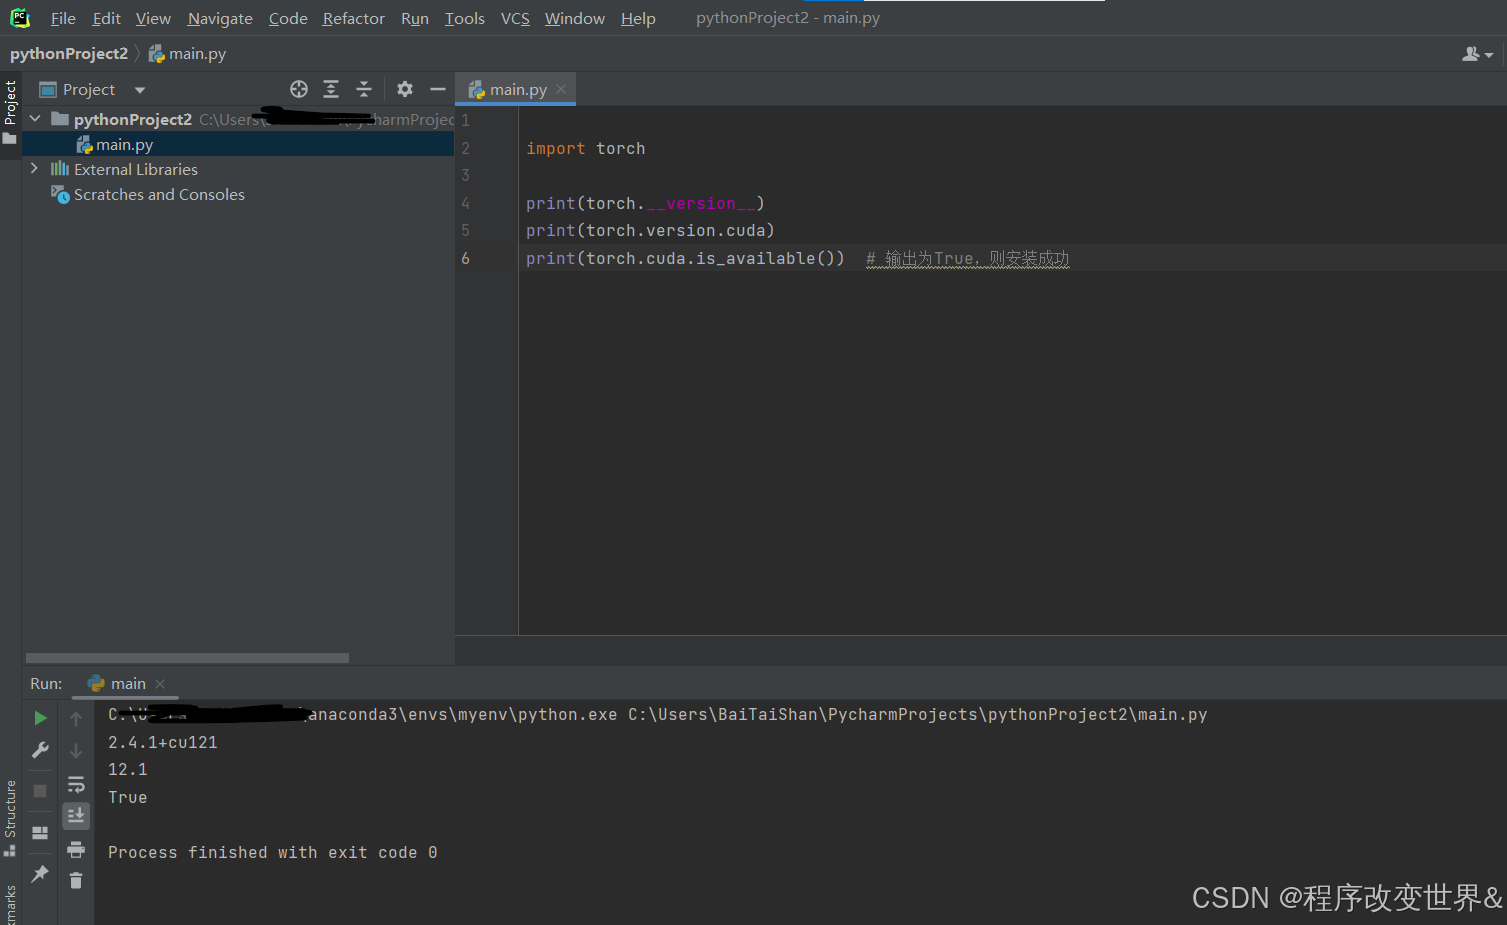Open the Help menu
This screenshot has height=925, width=1507.
click(x=638, y=18)
